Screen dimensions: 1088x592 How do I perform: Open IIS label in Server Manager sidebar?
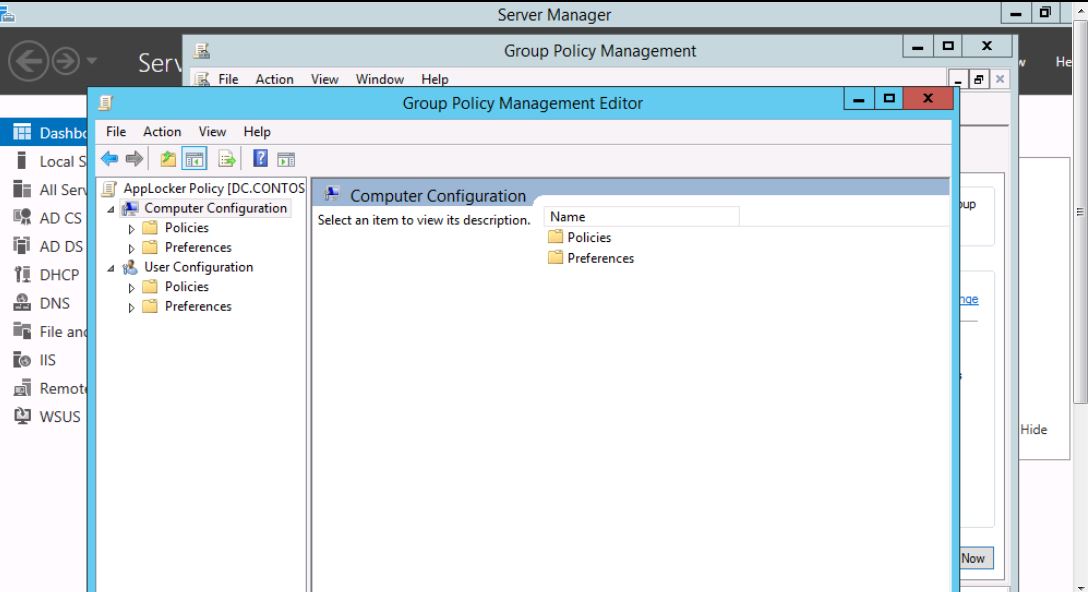coord(47,360)
